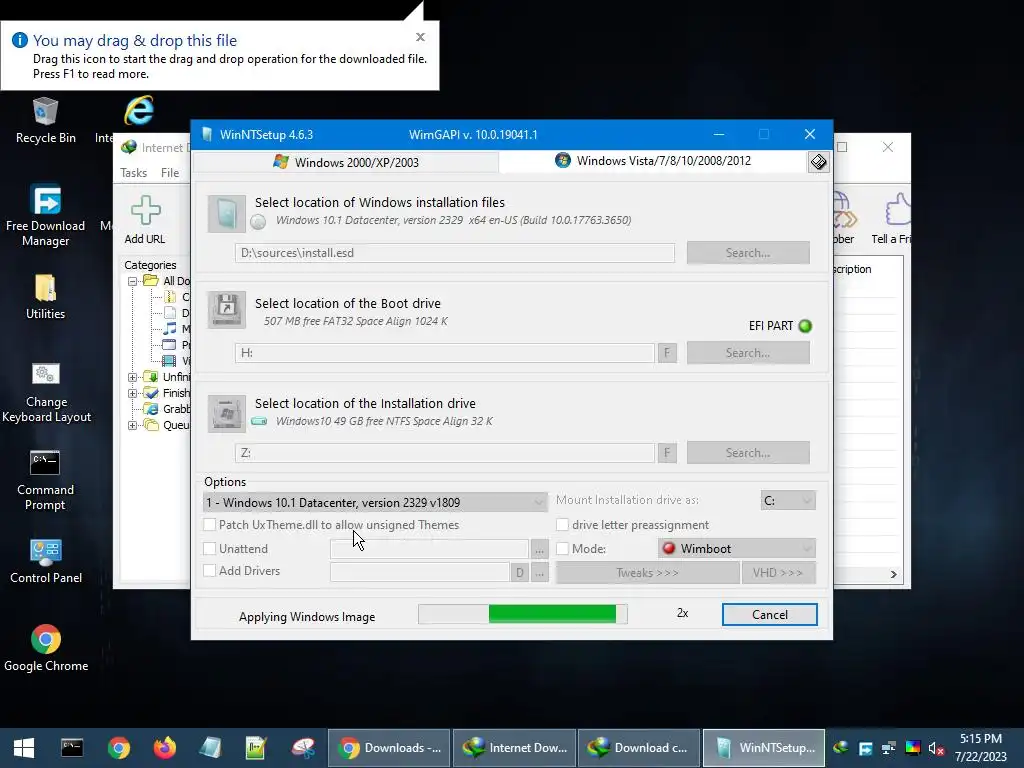Viewport: 1024px width, 768px height.
Task: Click the D button beside Add Drivers field
Action: [x=520, y=573]
